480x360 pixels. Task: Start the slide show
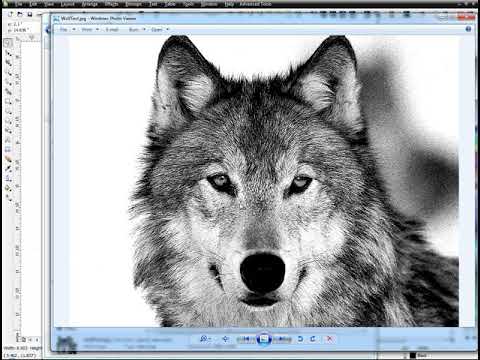(x=264, y=339)
